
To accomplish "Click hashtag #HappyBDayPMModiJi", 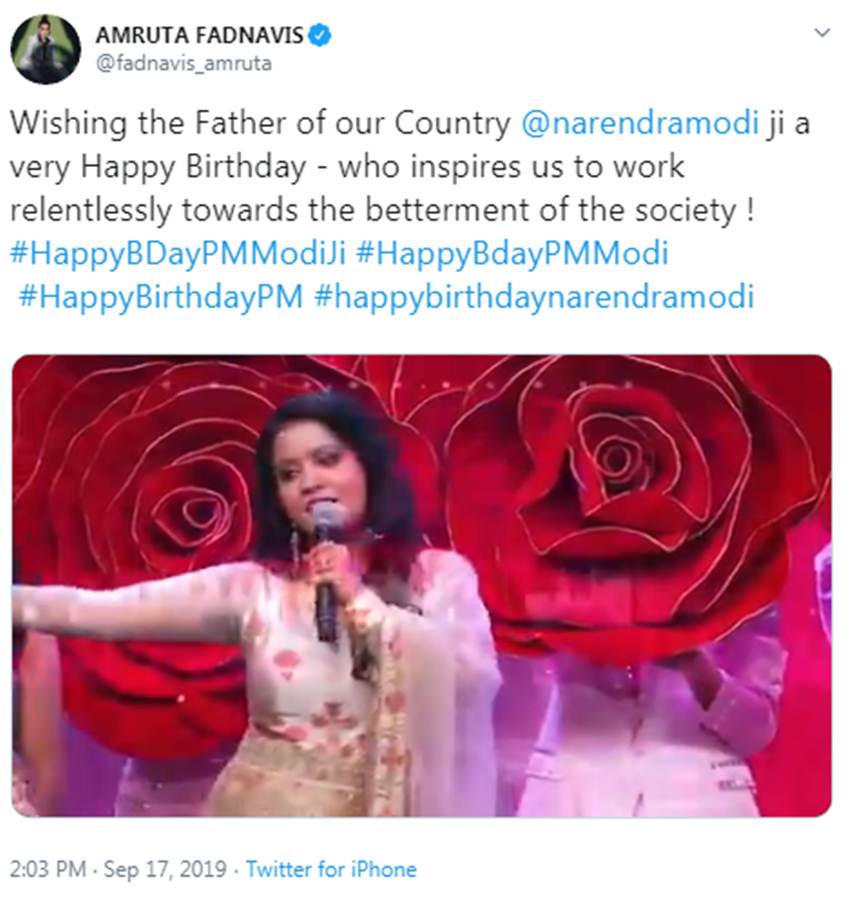I will [x=178, y=253].
